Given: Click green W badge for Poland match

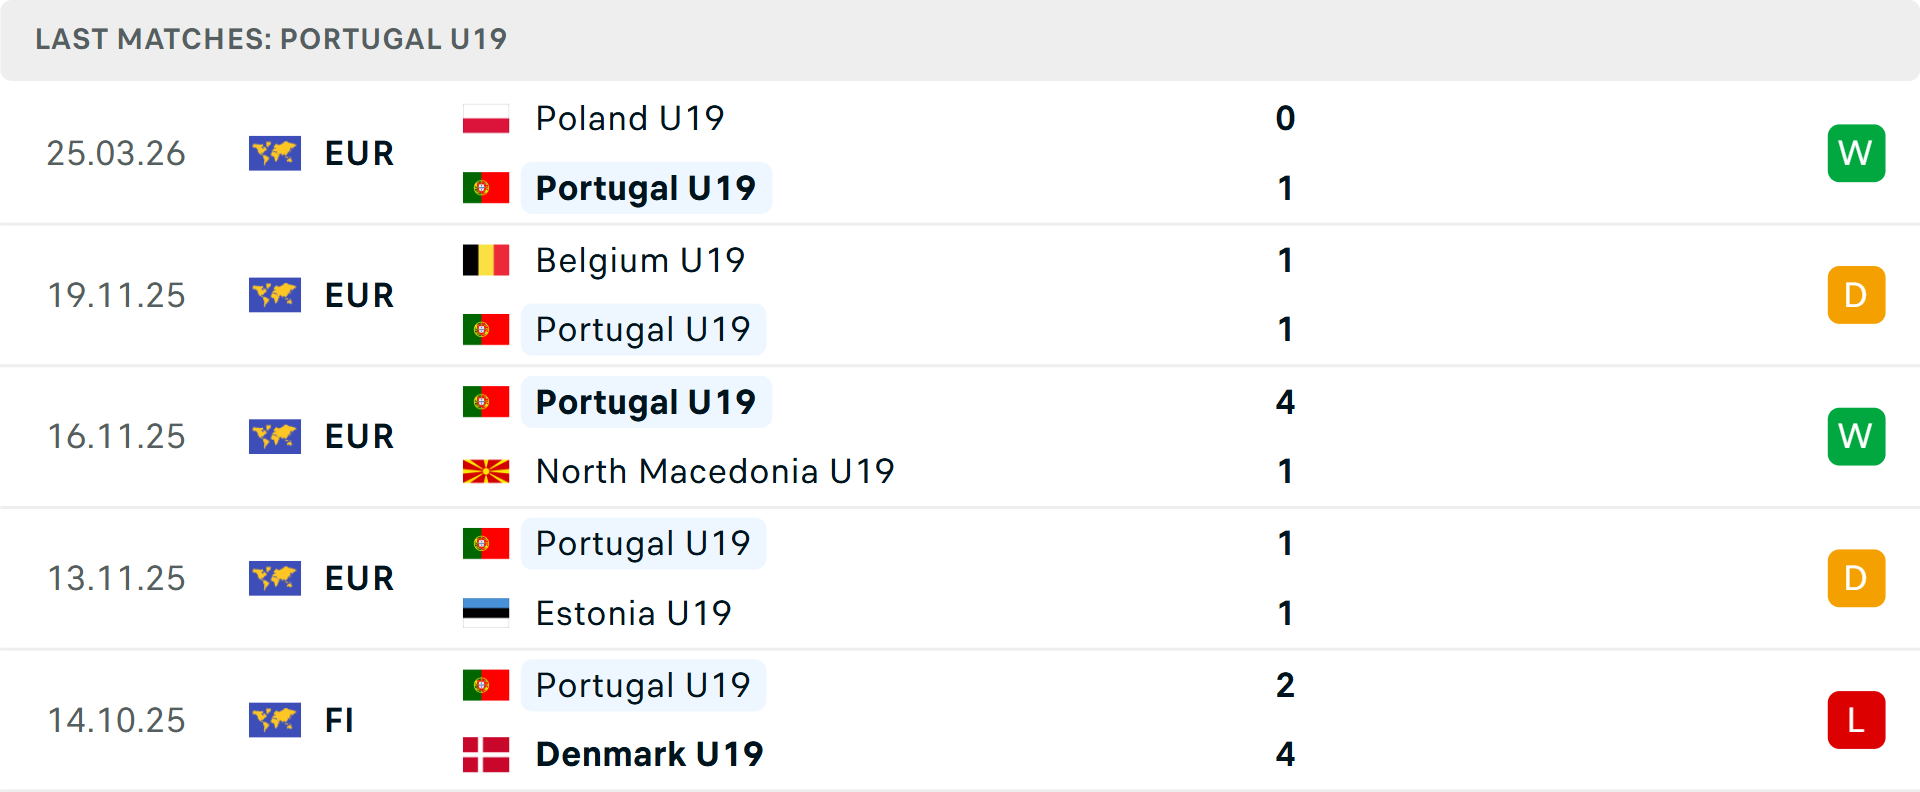Looking at the screenshot, I should click(x=1856, y=153).
